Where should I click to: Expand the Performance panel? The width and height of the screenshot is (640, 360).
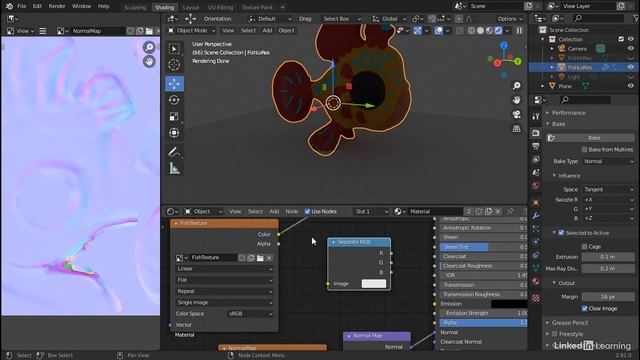coord(568,113)
